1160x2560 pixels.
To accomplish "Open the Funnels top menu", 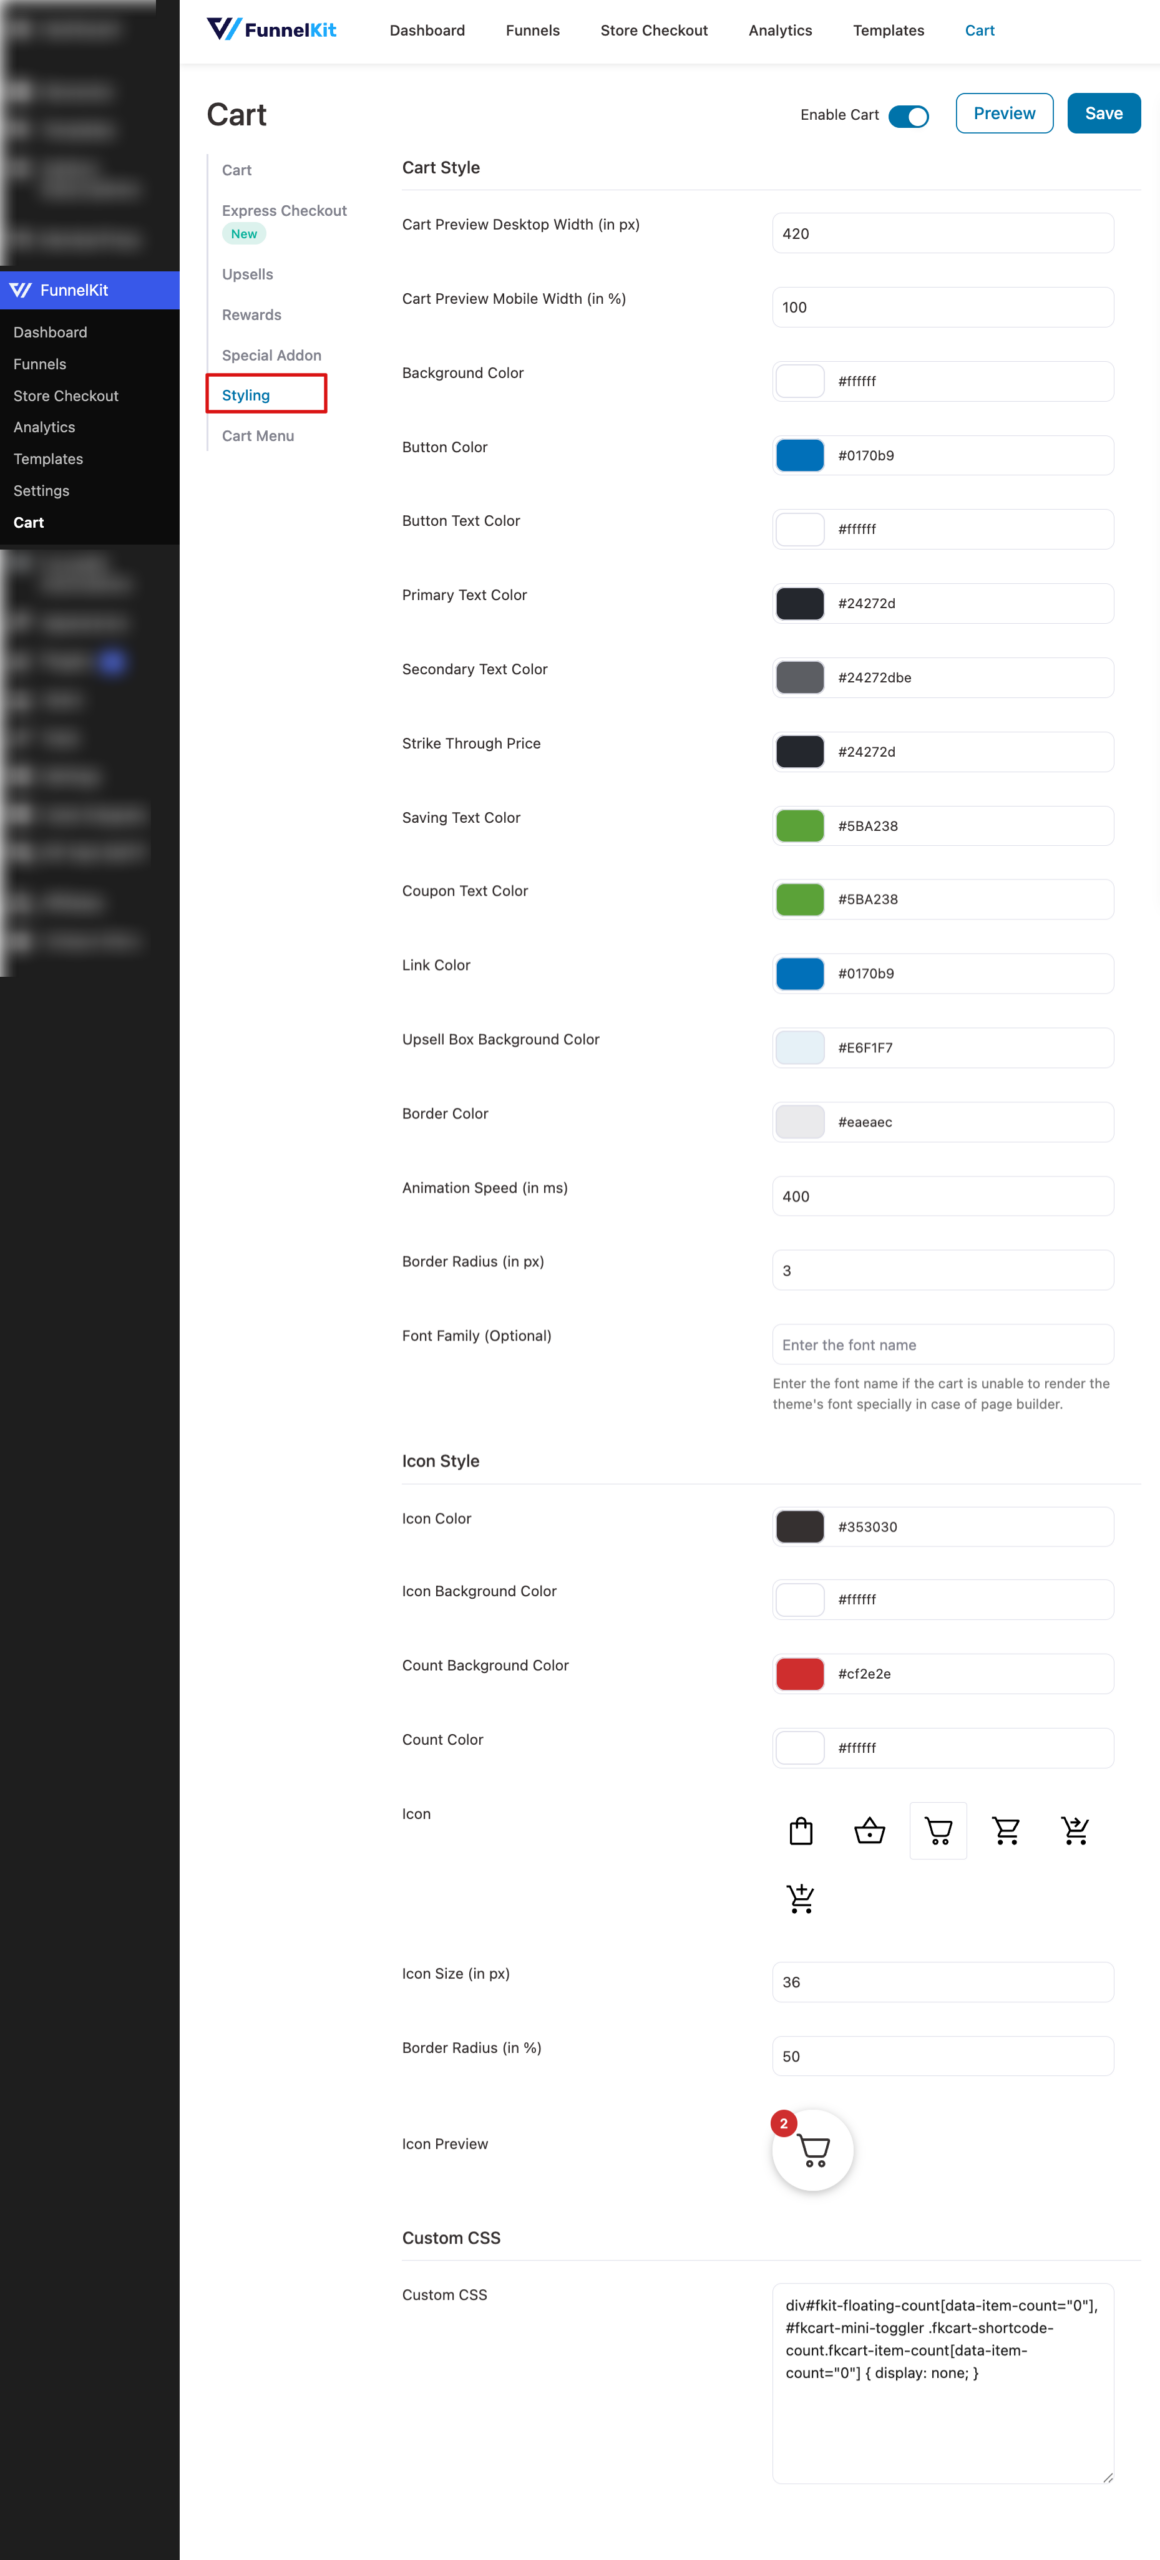I will (533, 31).
